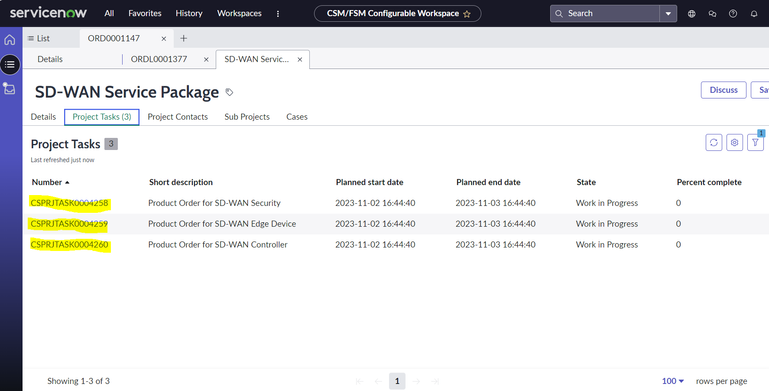Favorite the workspace using the star icon
This screenshot has height=391, width=769.
pos(467,14)
